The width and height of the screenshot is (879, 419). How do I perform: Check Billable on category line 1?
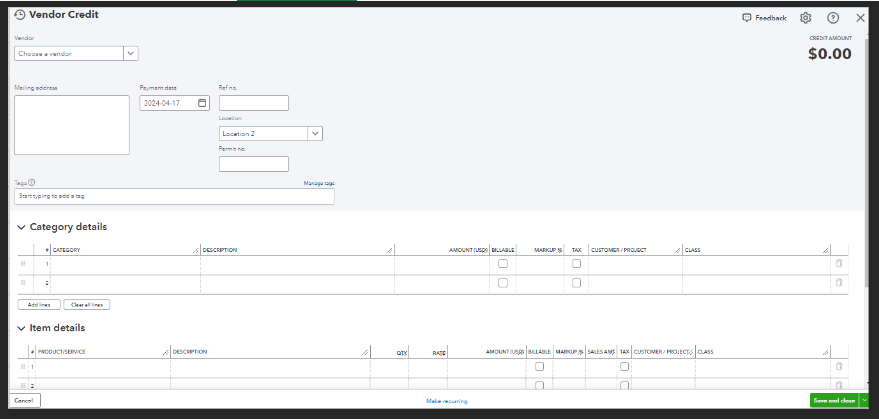[503, 264]
